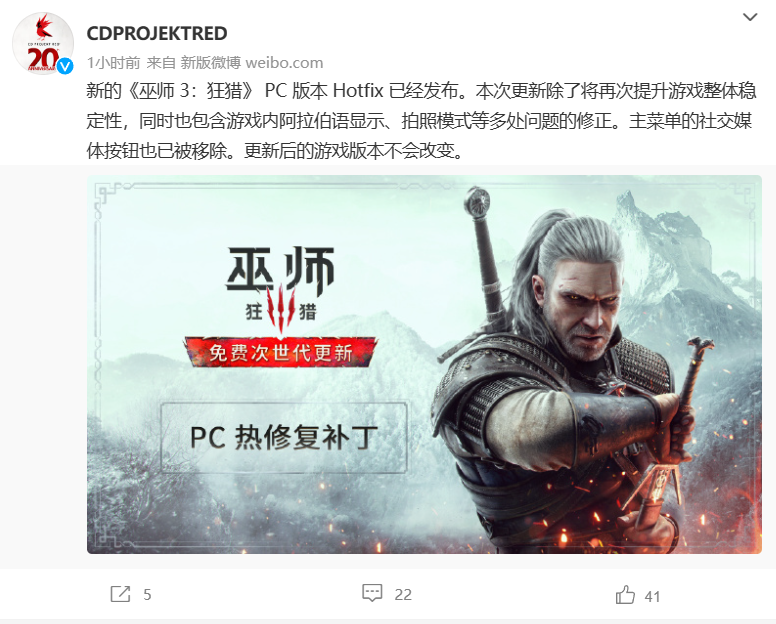Open comments via speech bubble icon
The width and height of the screenshot is (776, 624).
pos(372,593)
